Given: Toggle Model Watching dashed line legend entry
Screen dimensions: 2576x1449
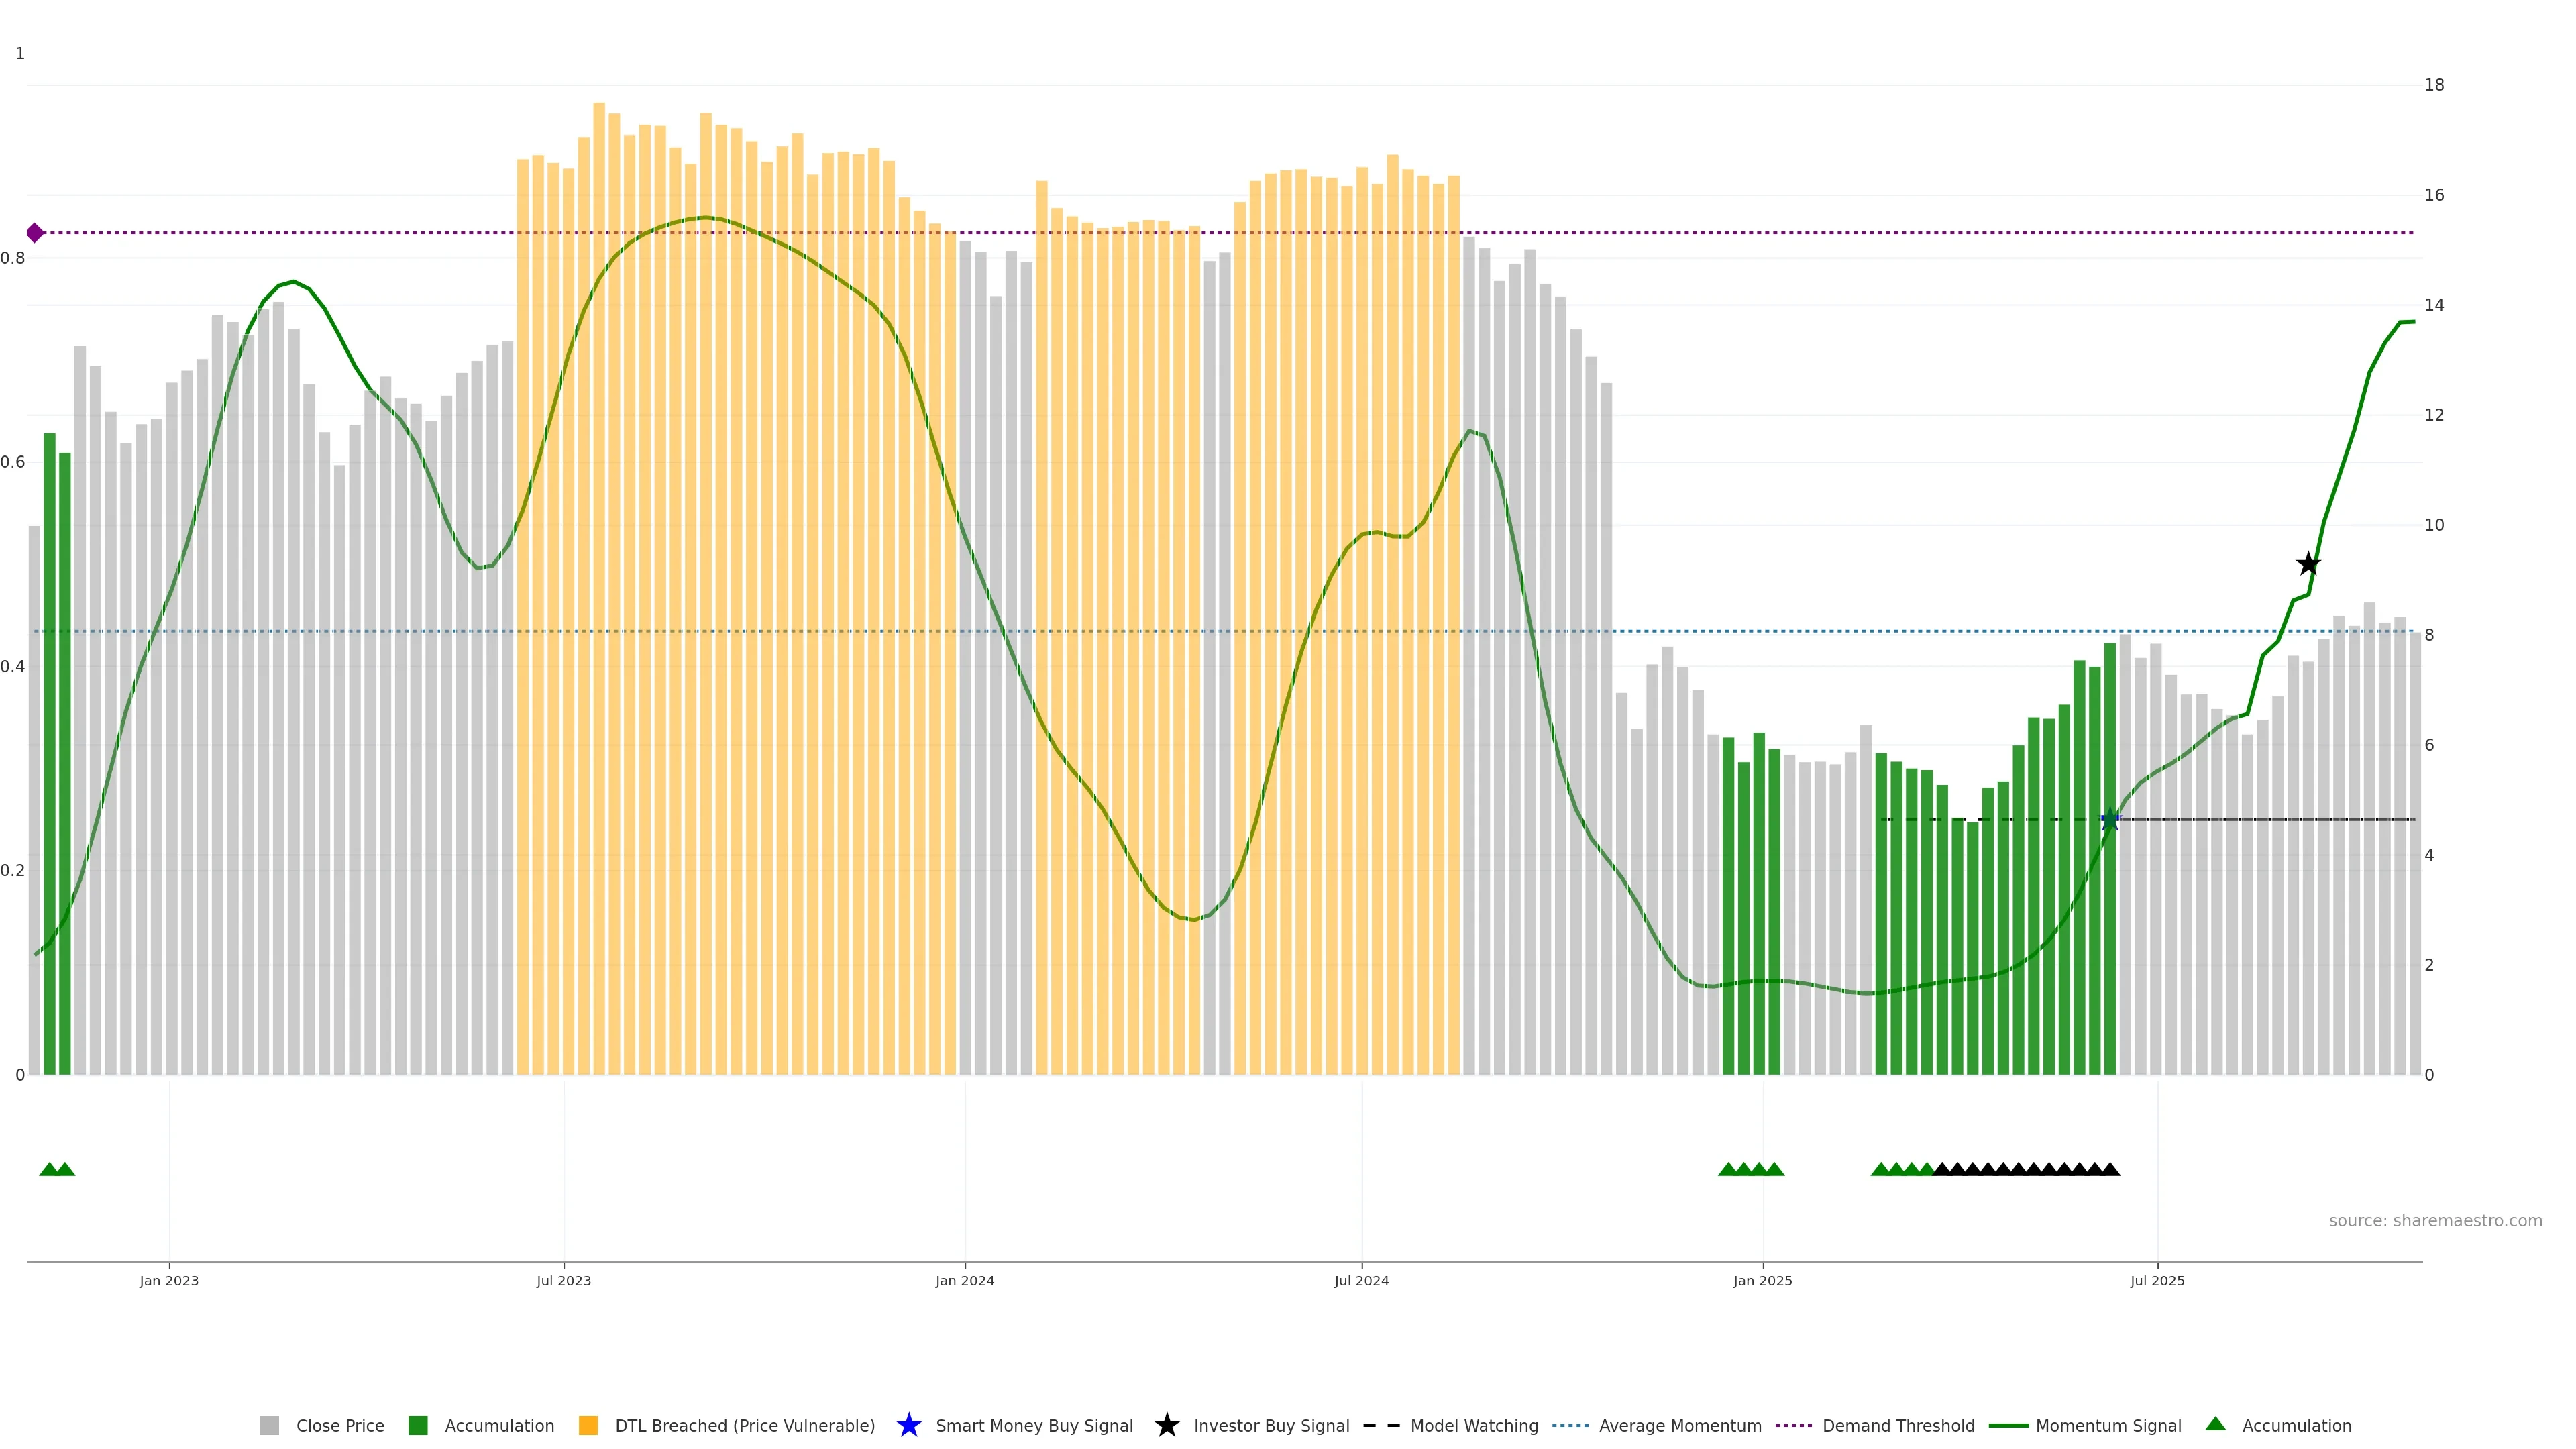Looking at the screenshot, I should [x=1473, y=1425].
